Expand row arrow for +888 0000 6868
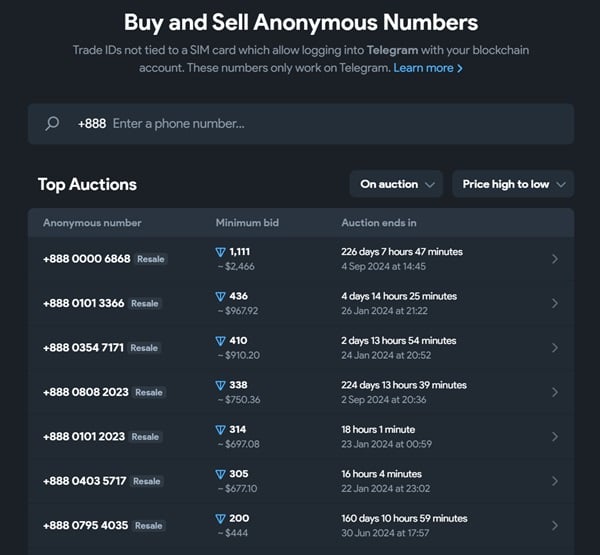The height and width of the screenshot is (555, 600). coord(555,259)
